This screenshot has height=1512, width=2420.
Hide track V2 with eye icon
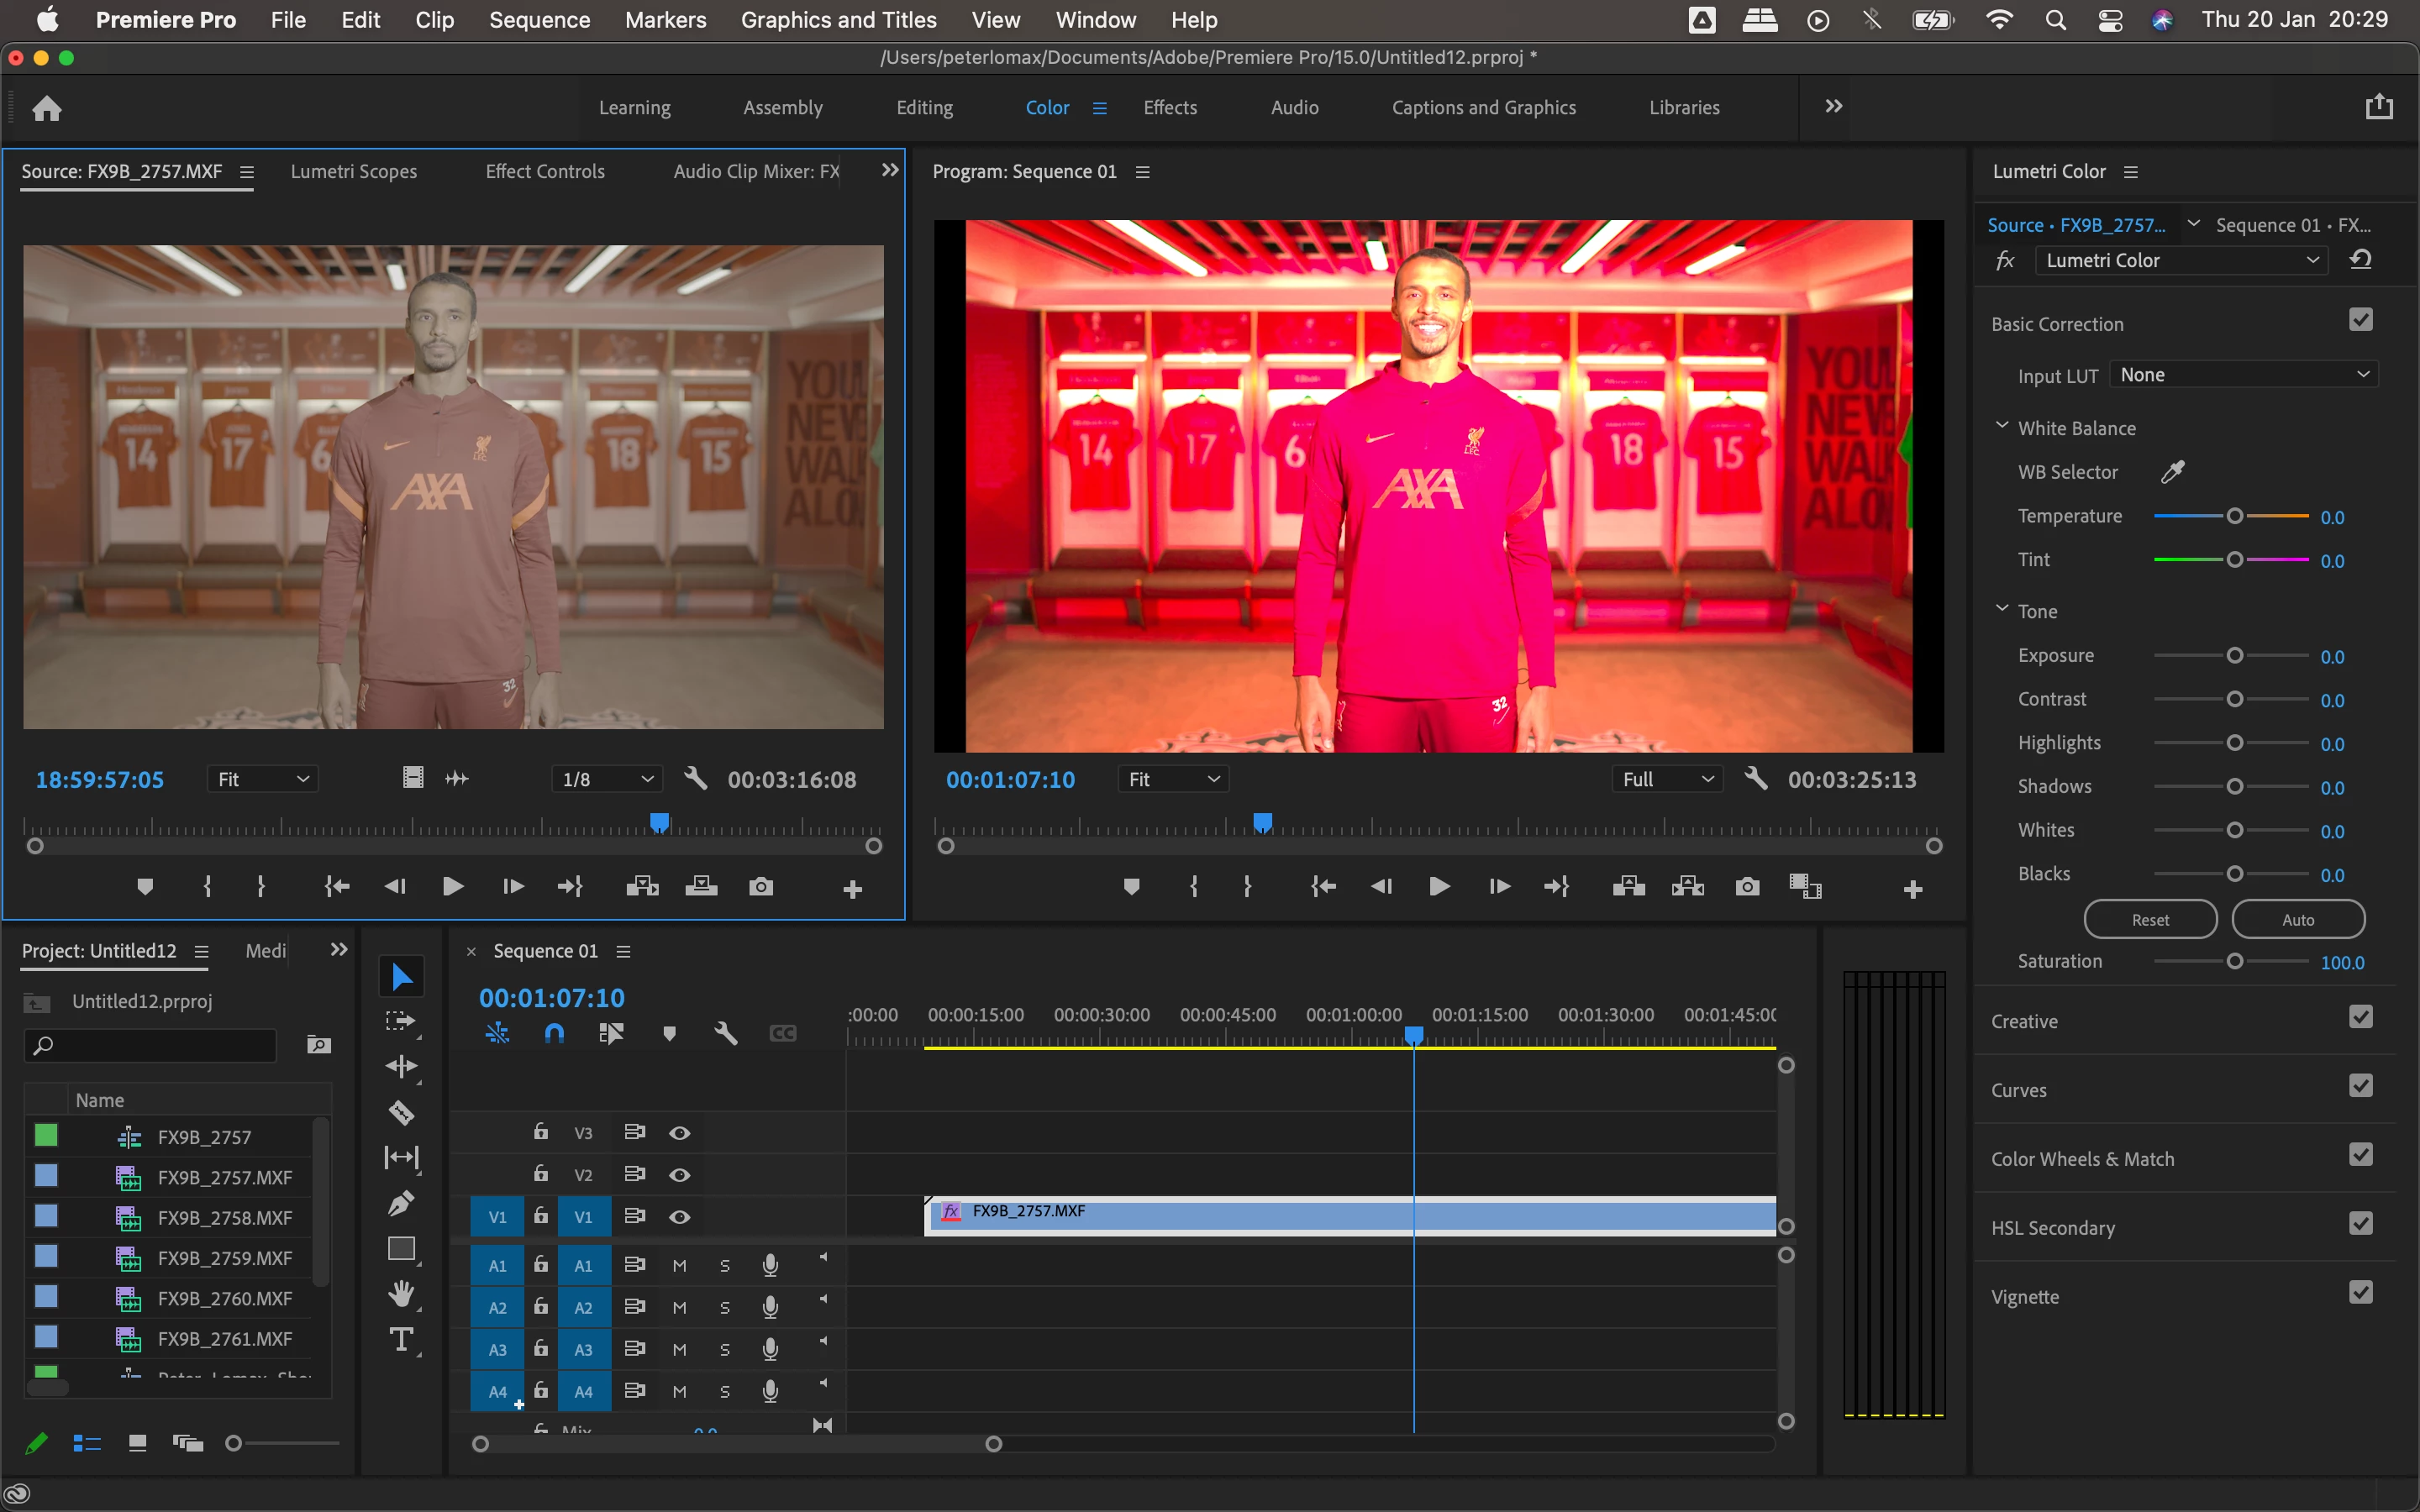tap(679, 1174)
